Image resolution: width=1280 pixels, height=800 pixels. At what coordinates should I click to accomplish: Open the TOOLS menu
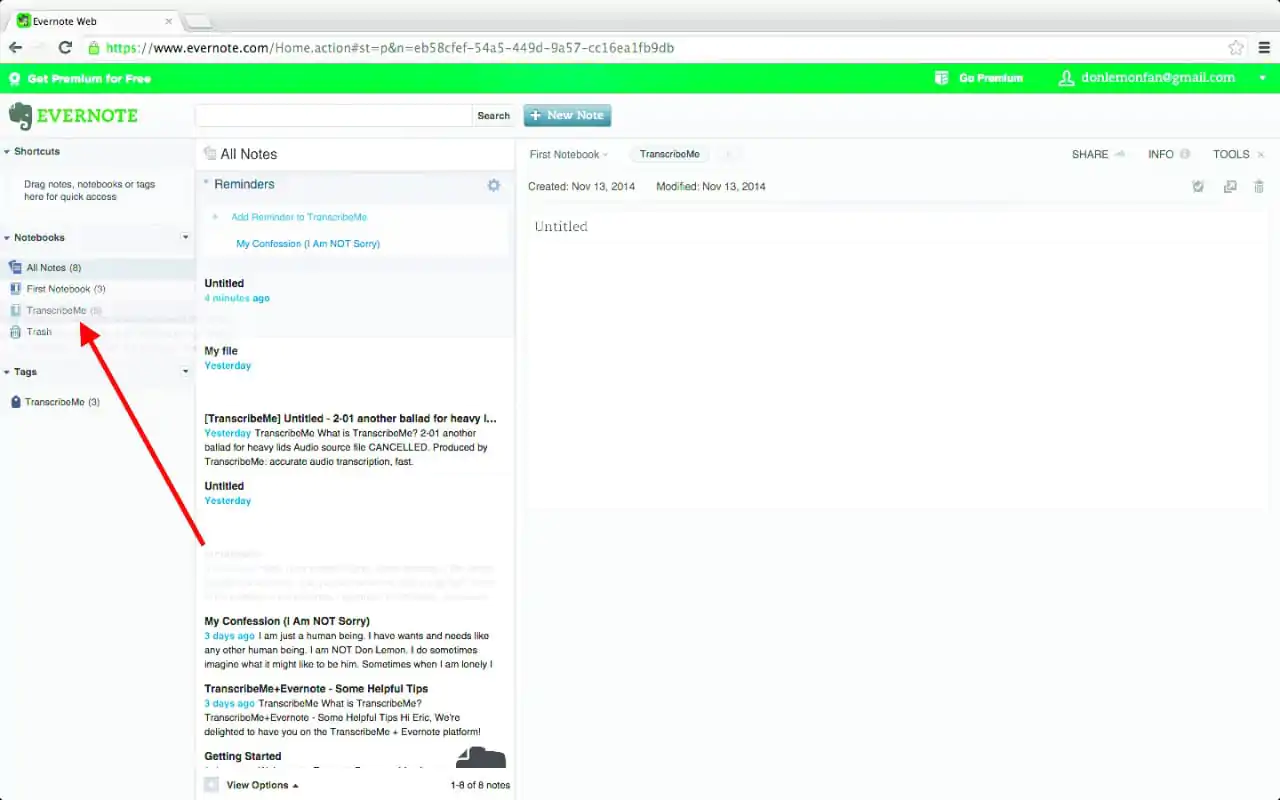1239,154
